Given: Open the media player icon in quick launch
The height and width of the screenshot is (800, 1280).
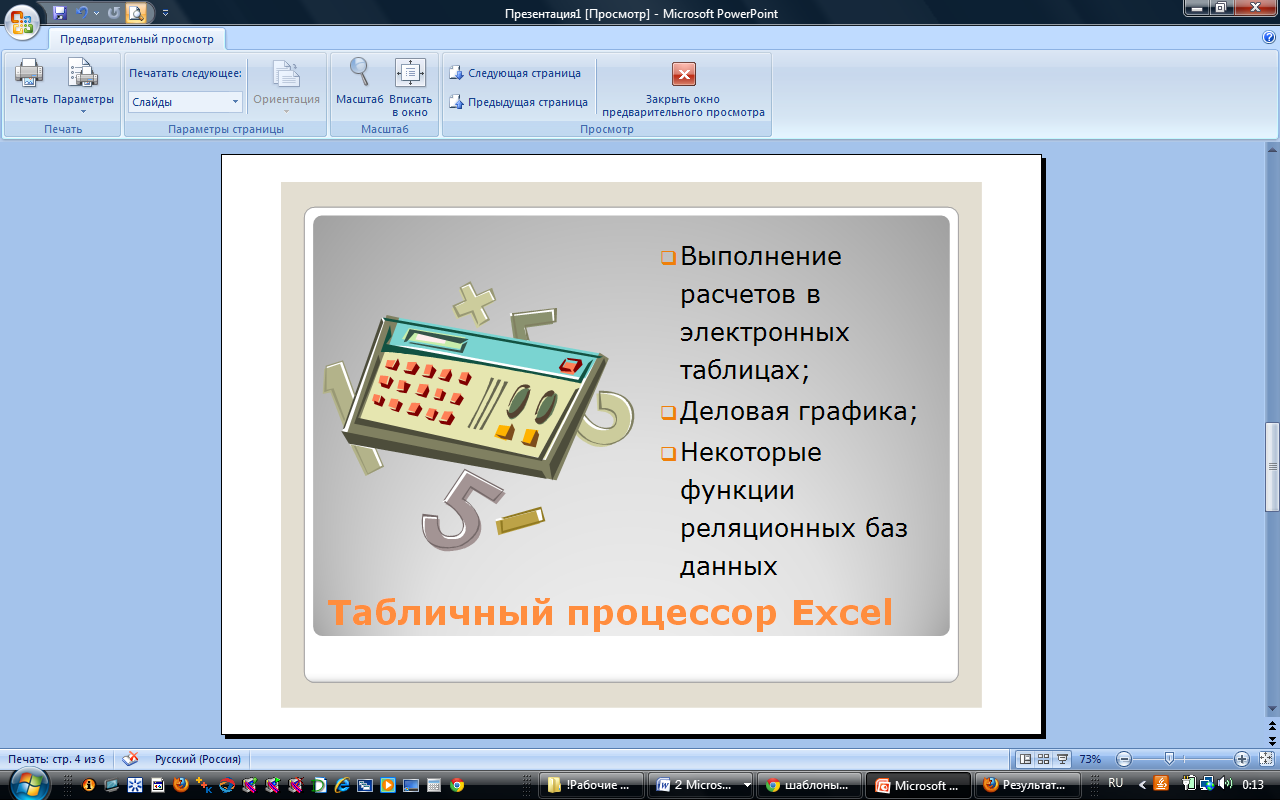Looking at the screenshot, I should (x=387, y=785).
